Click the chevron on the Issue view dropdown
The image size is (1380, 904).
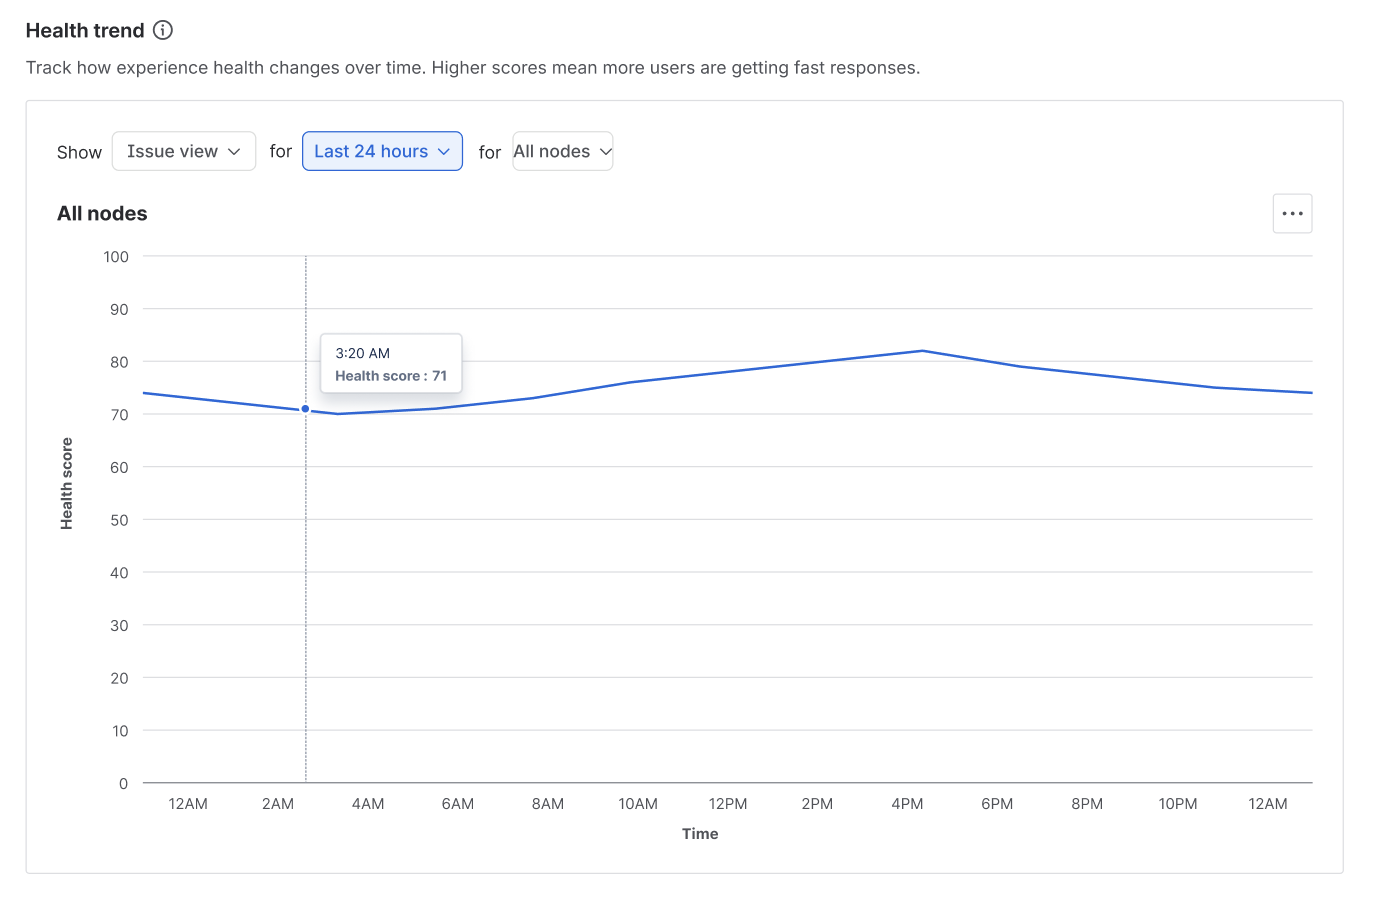(237, 151)
